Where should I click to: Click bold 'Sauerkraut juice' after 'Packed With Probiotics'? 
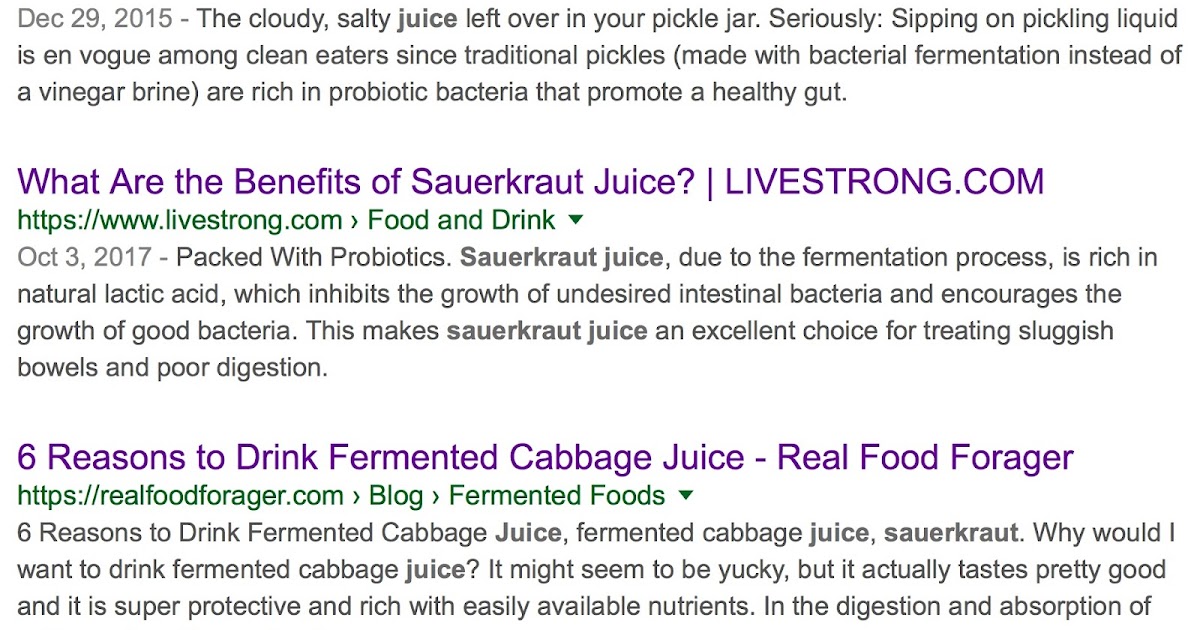point(561,258)
